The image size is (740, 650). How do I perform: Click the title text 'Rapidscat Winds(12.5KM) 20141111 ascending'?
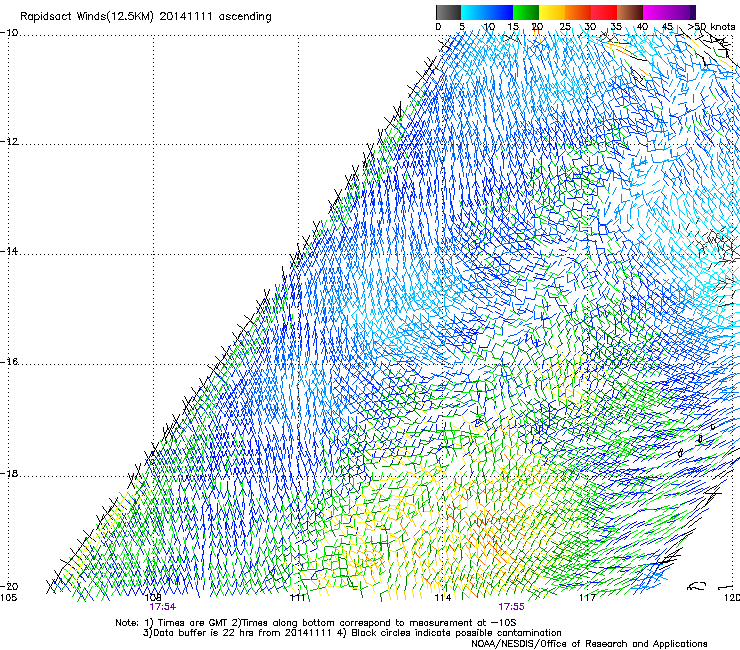point(146,17)
